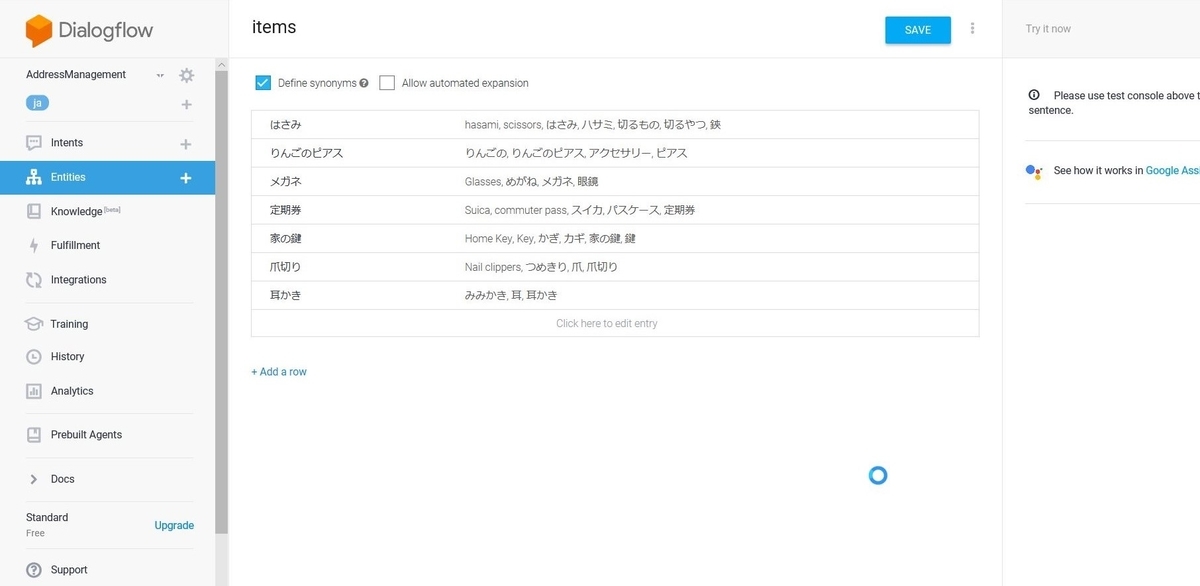The width and height of the screenshot is (1200, 586).
Task: Click the Intents speech bubble icon
Action: [34, 143]
